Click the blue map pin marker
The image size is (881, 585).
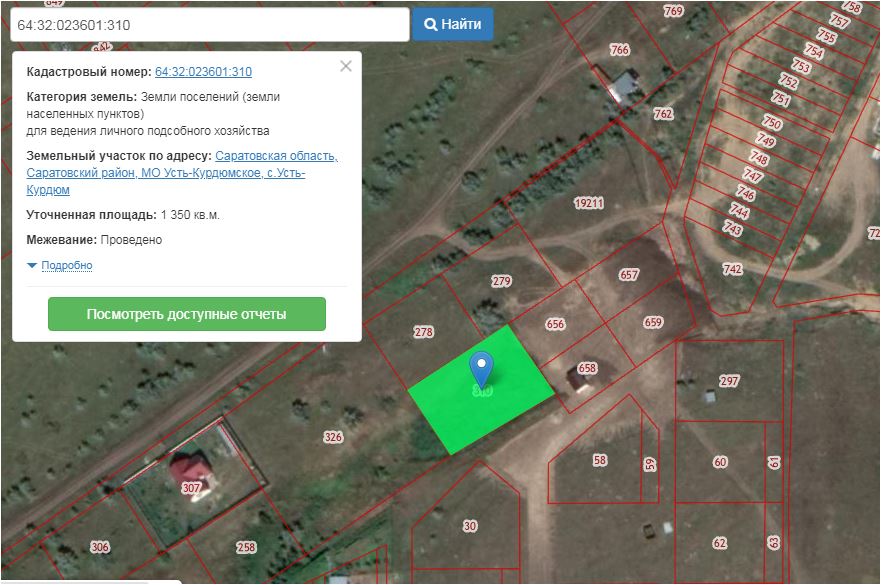click(482, 368)
